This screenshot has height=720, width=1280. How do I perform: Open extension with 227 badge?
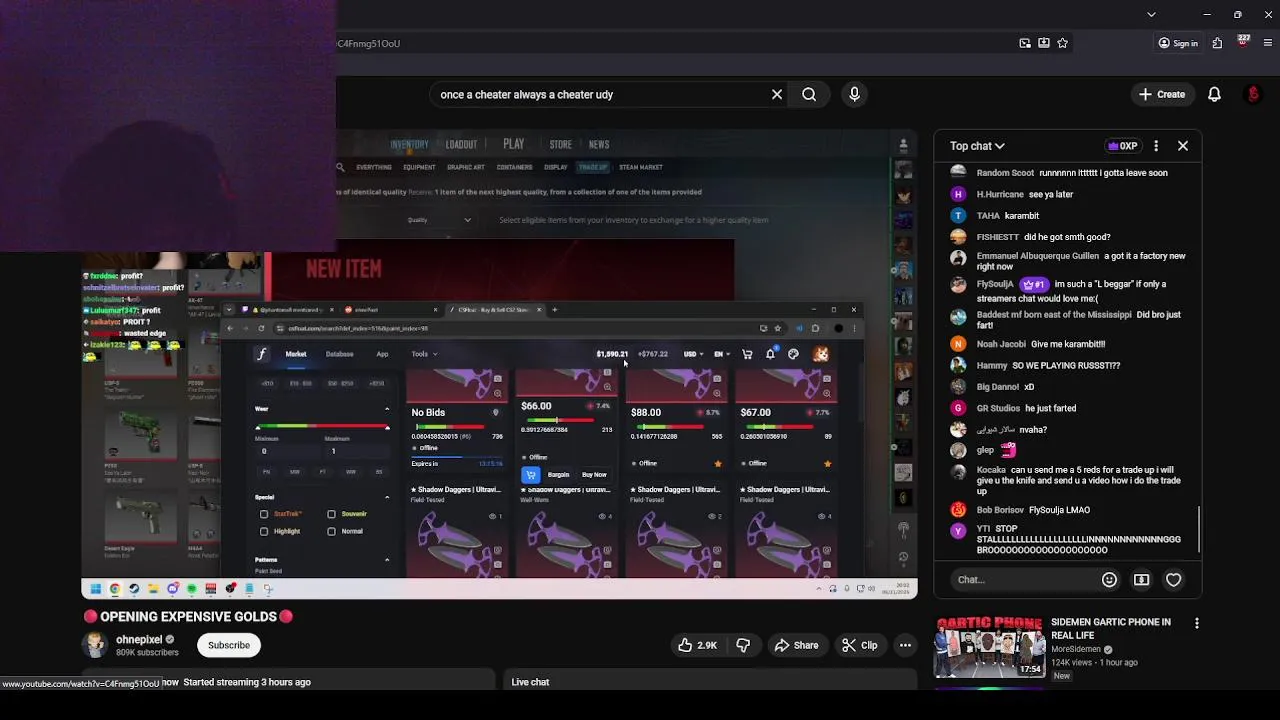1243,42
